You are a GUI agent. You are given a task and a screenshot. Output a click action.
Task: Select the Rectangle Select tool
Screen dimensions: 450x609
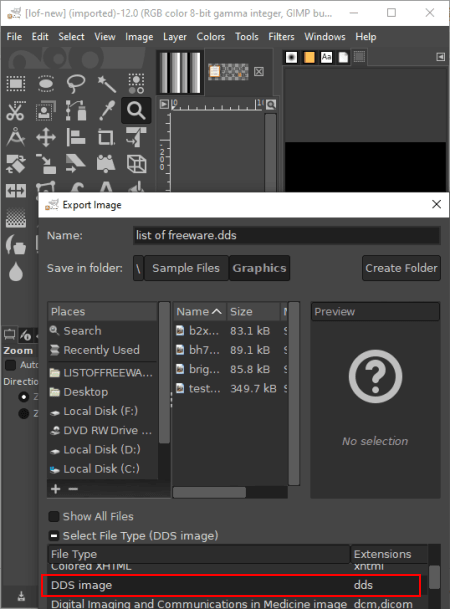point(16,84)
